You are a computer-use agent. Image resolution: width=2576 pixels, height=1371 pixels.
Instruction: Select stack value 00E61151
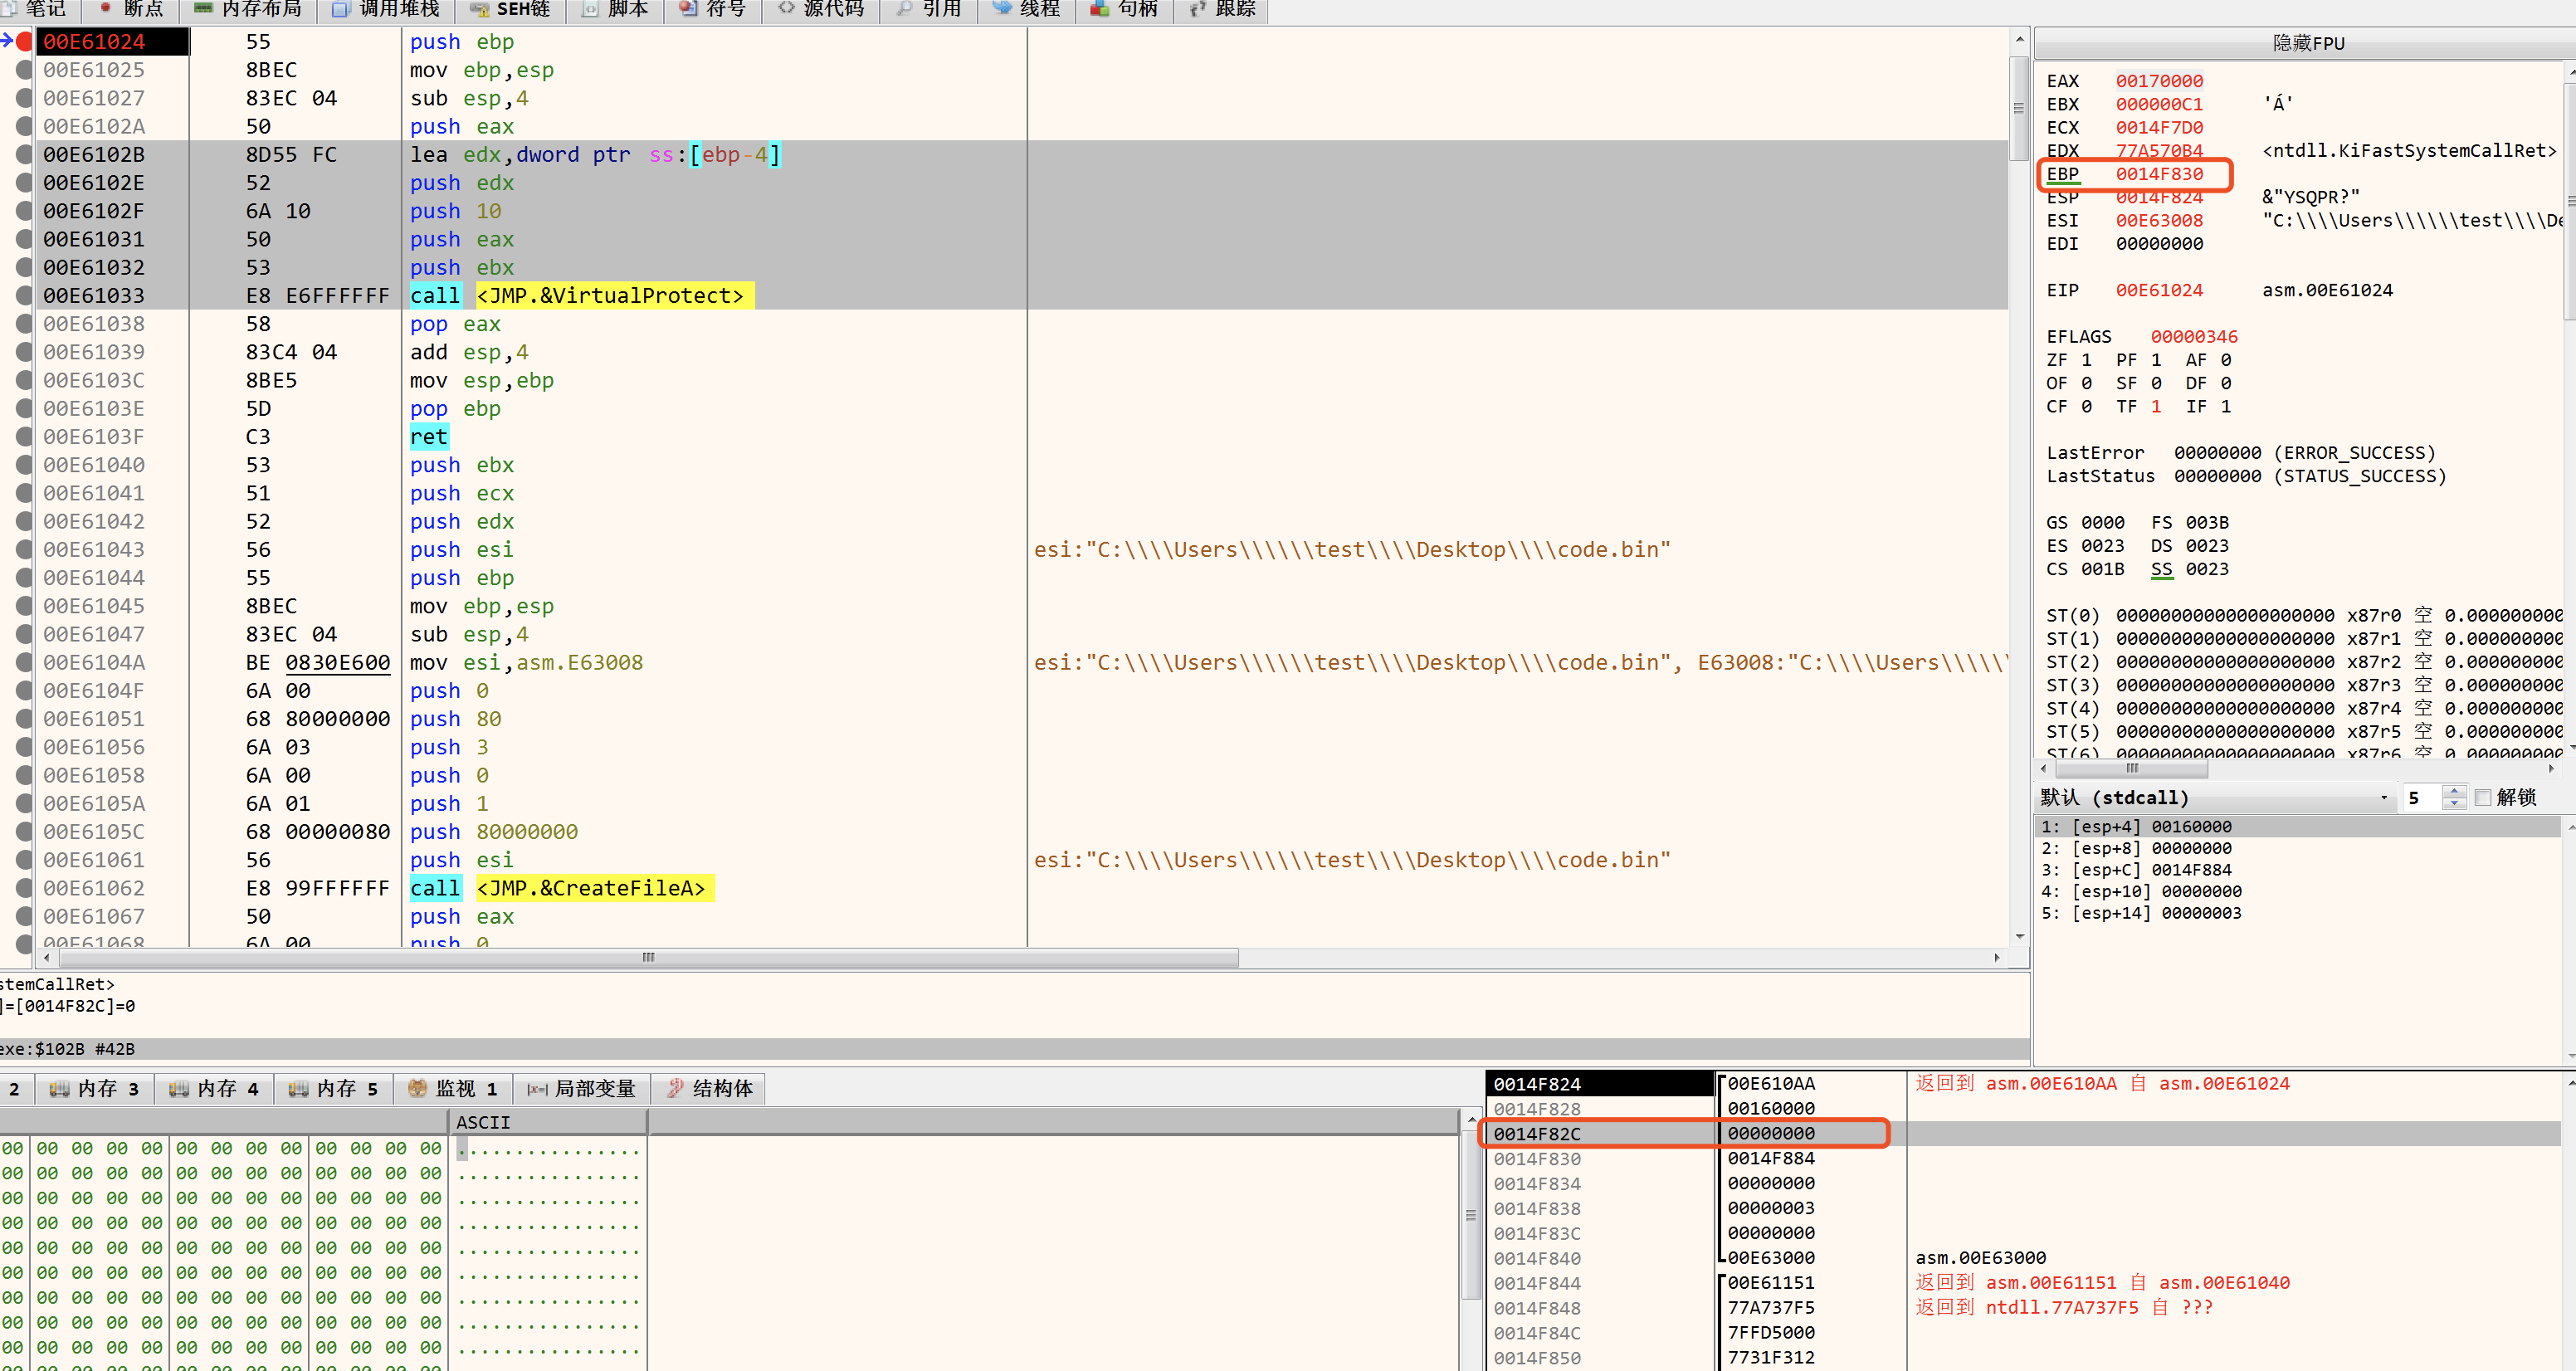pos(1770,1282)
